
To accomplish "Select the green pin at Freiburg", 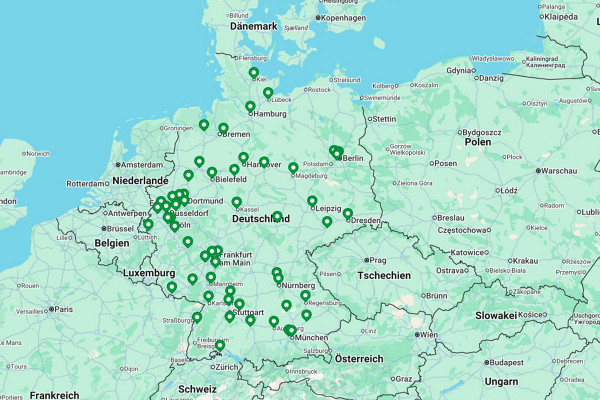I will 219,345.
